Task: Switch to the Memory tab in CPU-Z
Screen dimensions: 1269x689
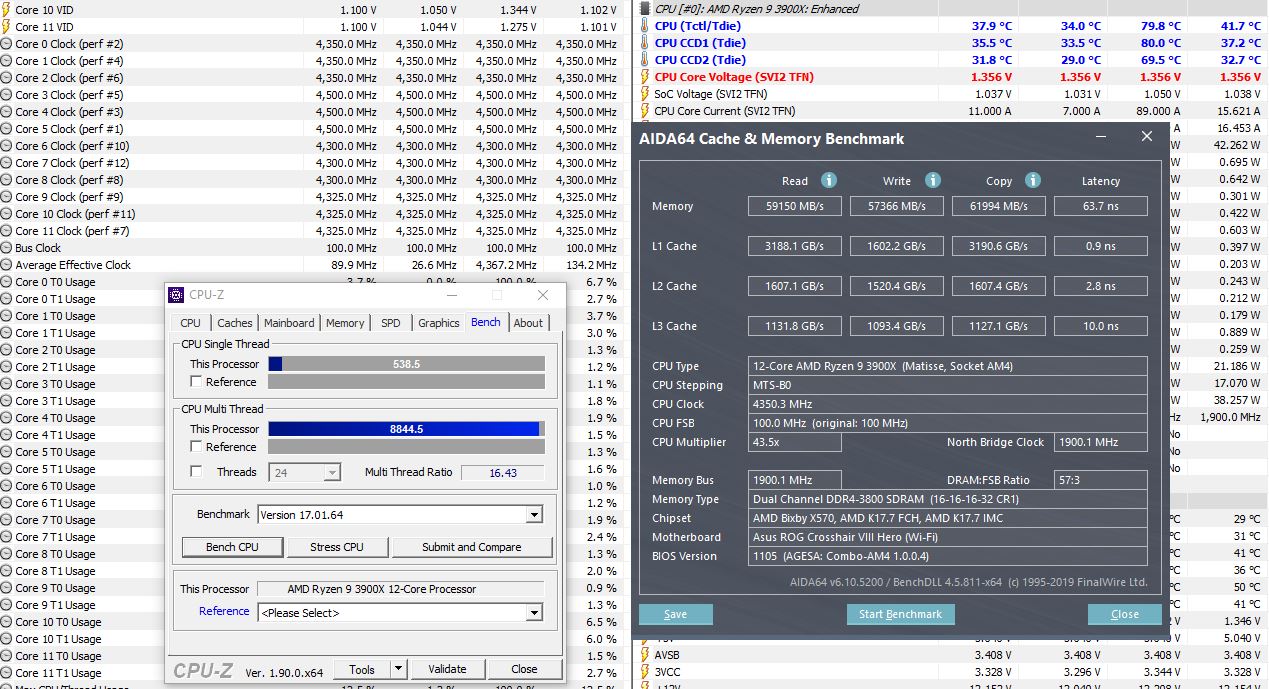Action: (x=345, y=323)
